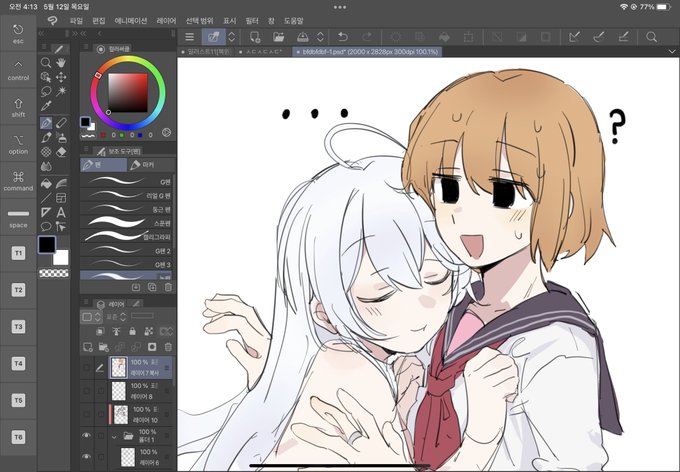Select the Correct line tool
680x472 pixels.
61,226
